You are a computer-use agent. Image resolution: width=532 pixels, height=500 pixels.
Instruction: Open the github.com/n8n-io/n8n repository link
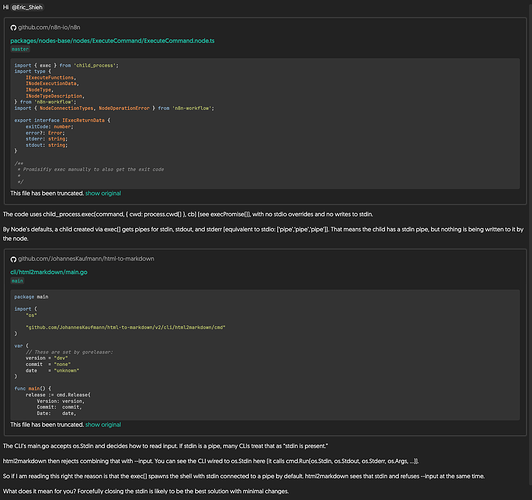[x=49, y=27]
